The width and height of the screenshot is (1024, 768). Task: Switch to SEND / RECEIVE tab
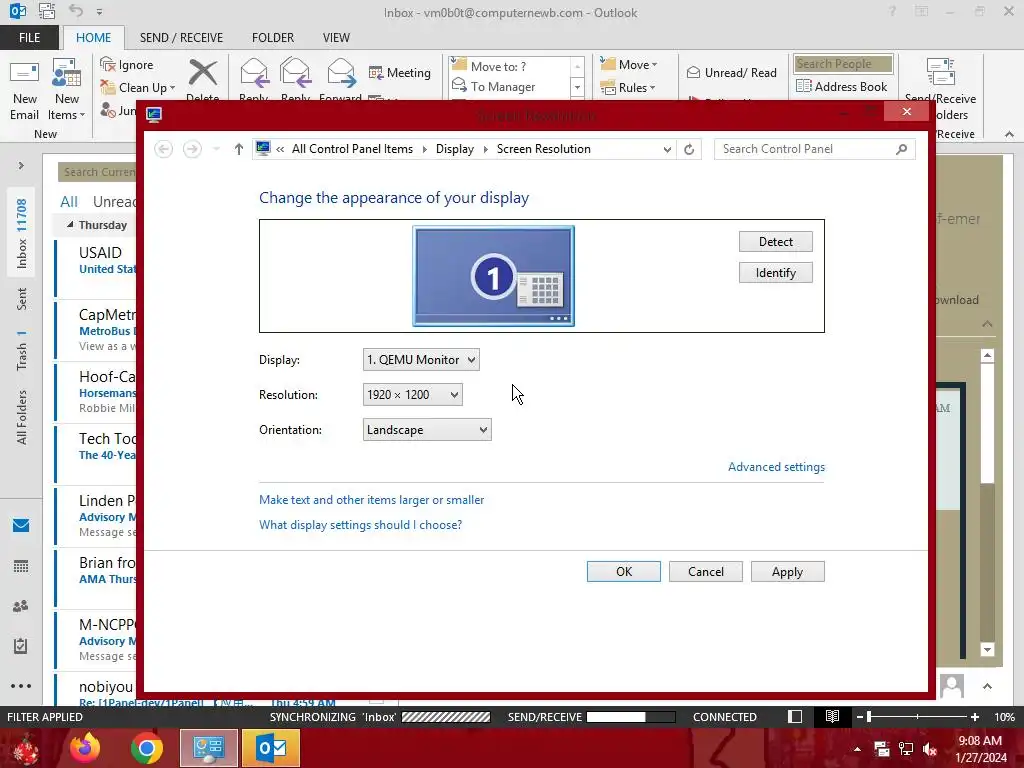181,38
